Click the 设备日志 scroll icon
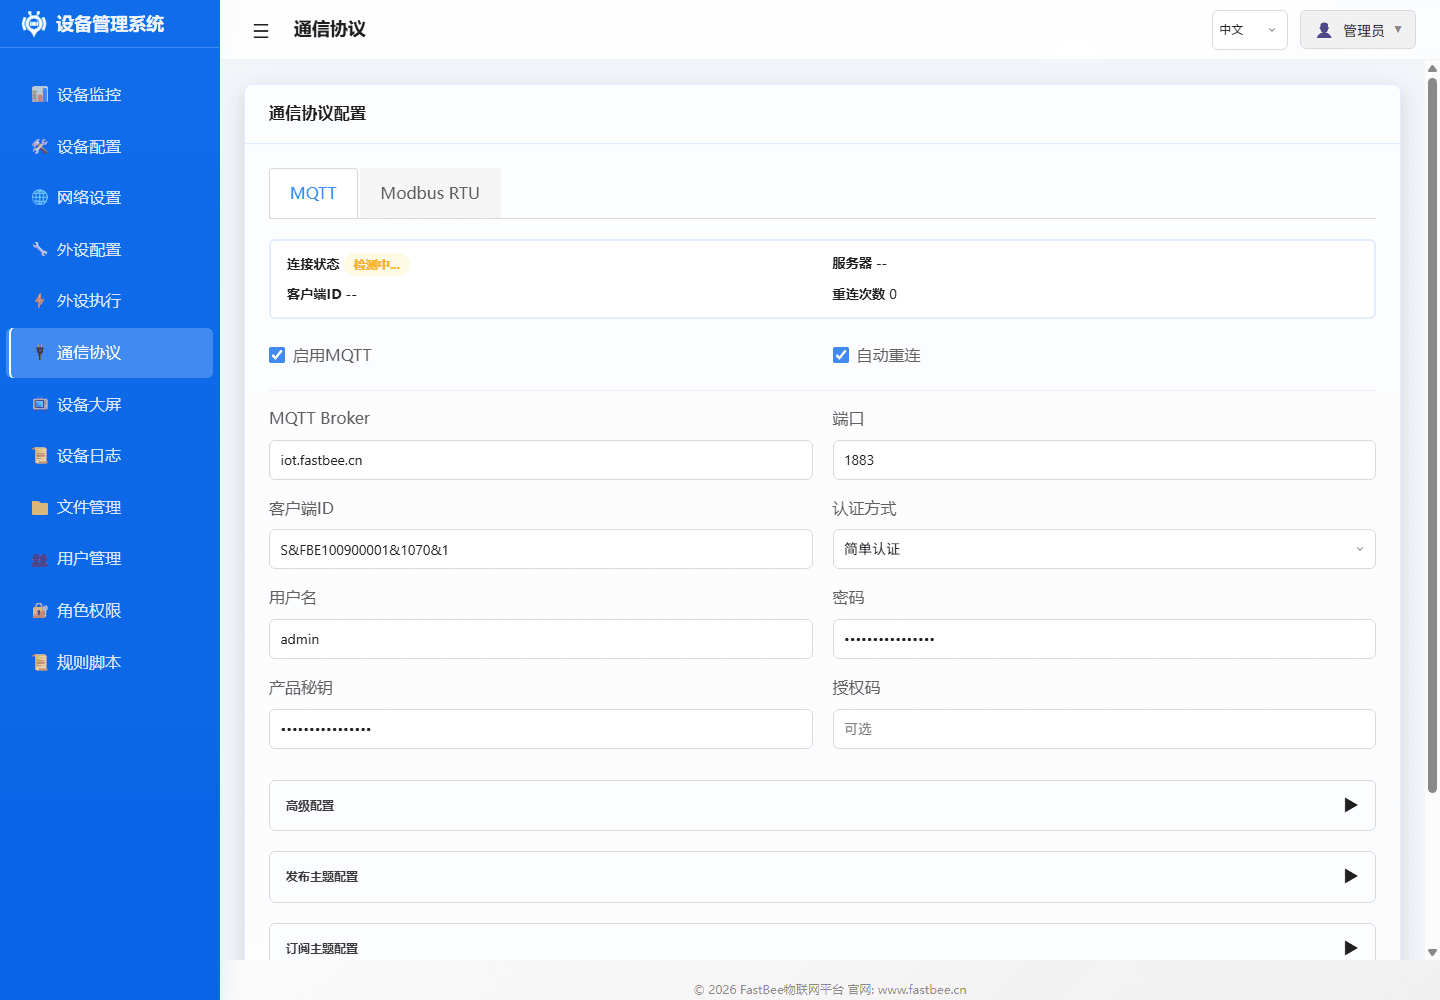Image resolution: width=1440 pixels, height=1000 pixels. pyautogui.click(x=40, y=455)
